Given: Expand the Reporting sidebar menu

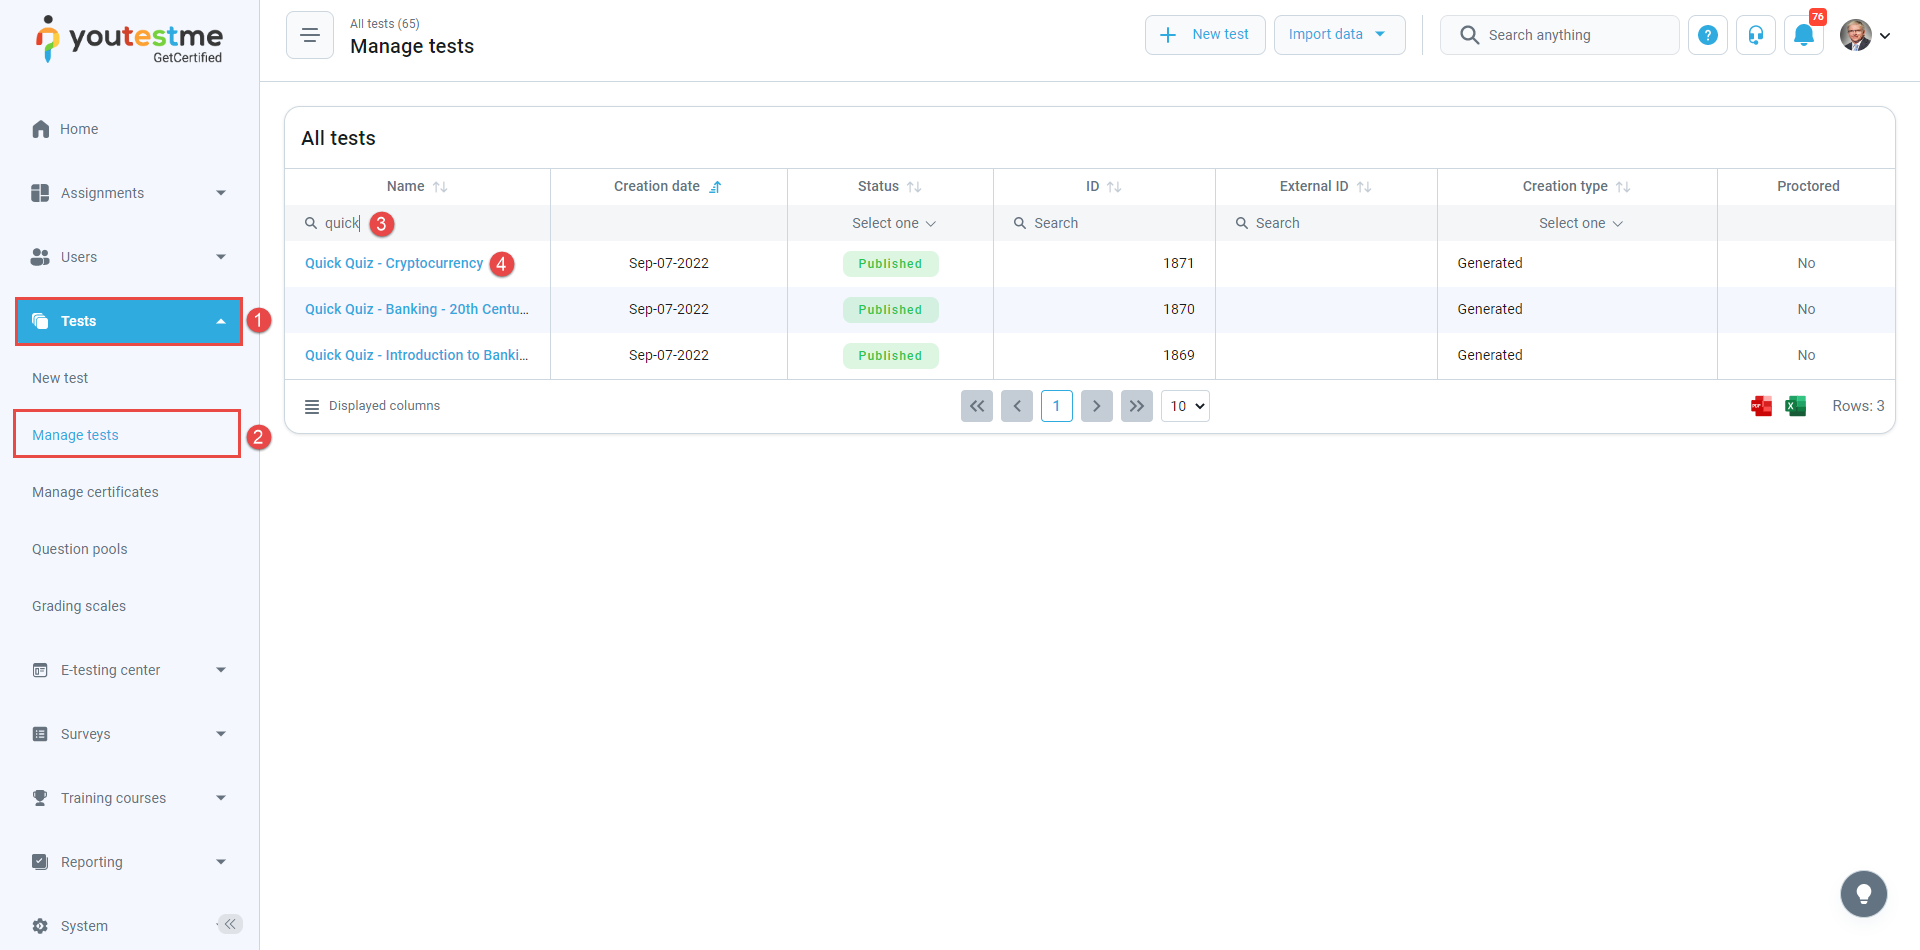Looking at the screenshot, I should (x=128, y=862).
